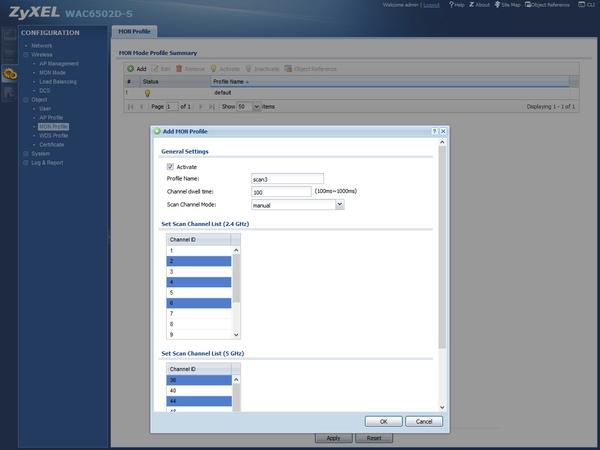Image resolution: width=600 pixels, height=450 pixels.
Task: Click the help question mark in dialog header
Action: pyautogui.click(x=434, y=131)
